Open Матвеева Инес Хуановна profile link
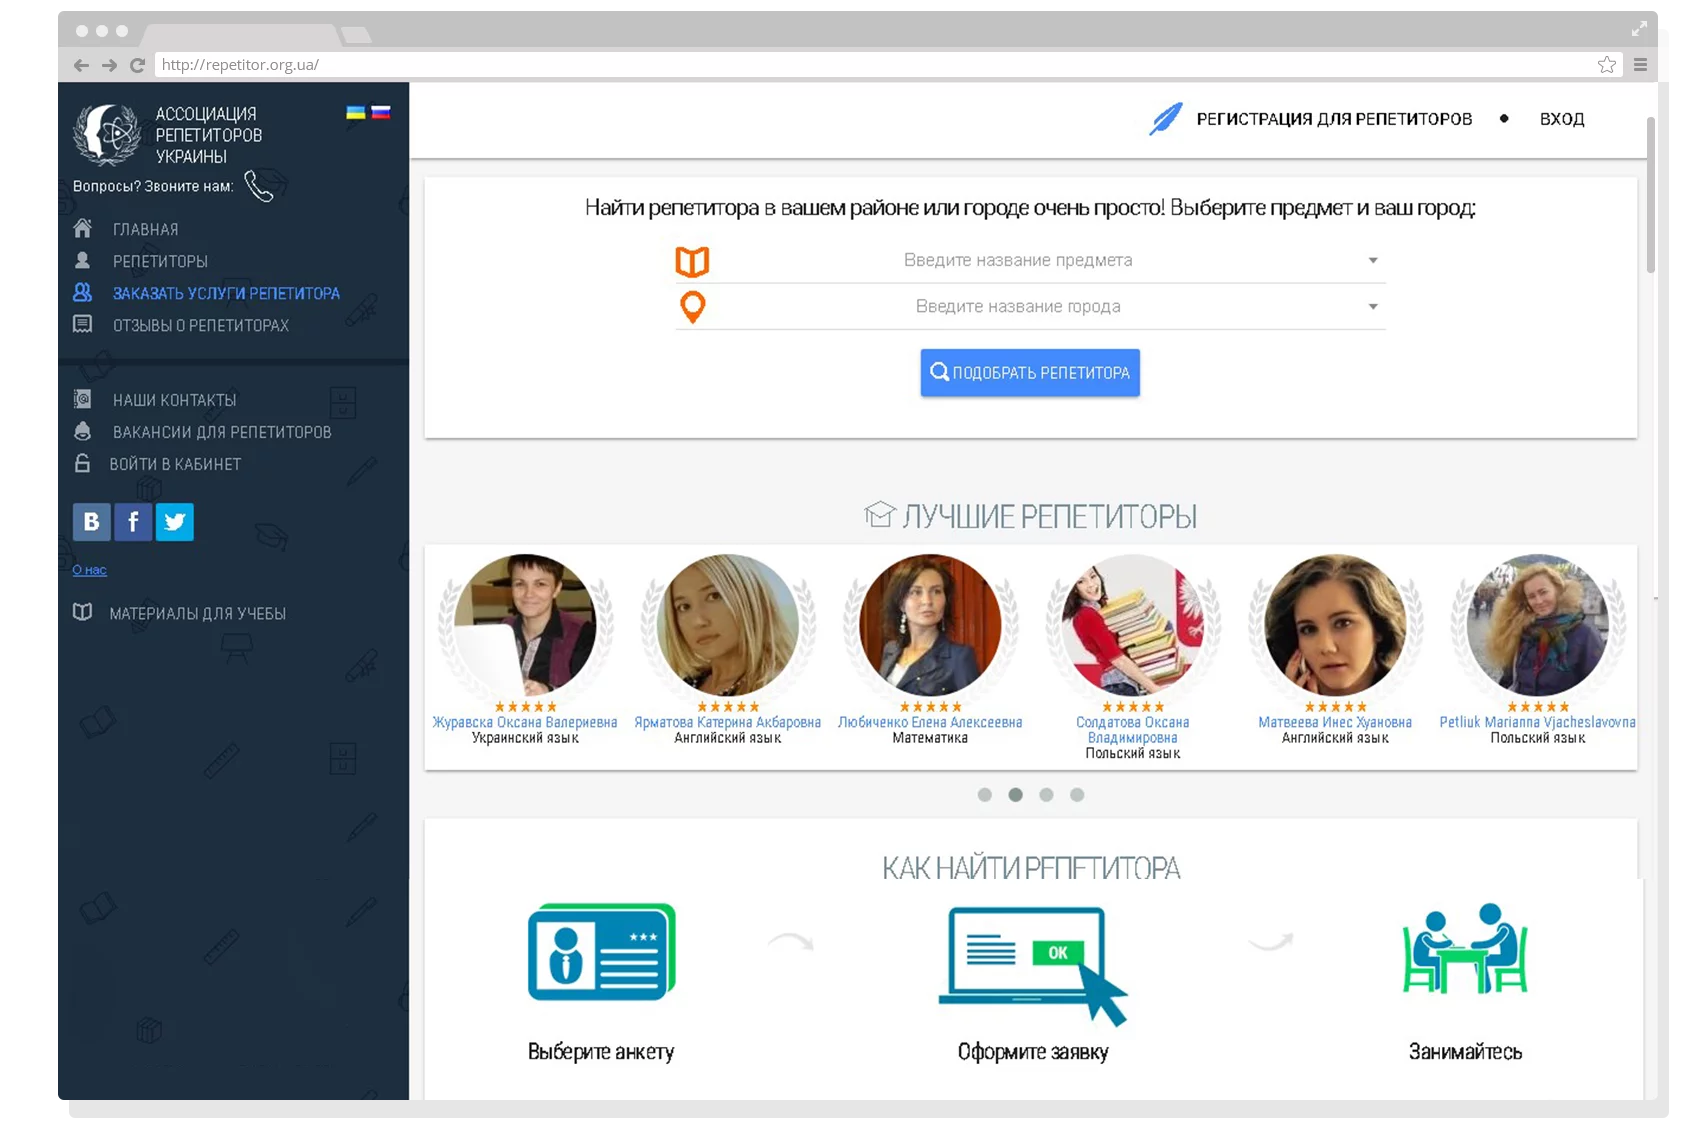The image size is (1707, 1148). [1335, 722]
